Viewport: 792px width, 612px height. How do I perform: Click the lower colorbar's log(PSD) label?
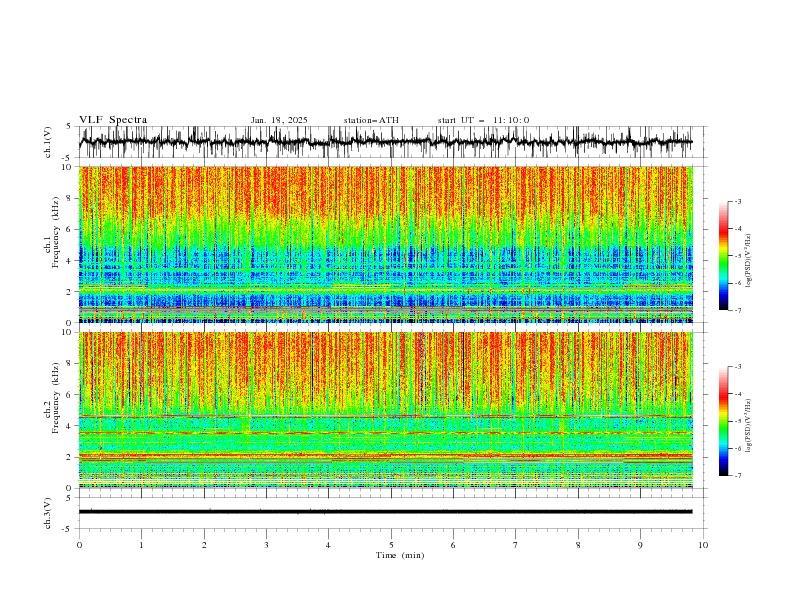748,426
